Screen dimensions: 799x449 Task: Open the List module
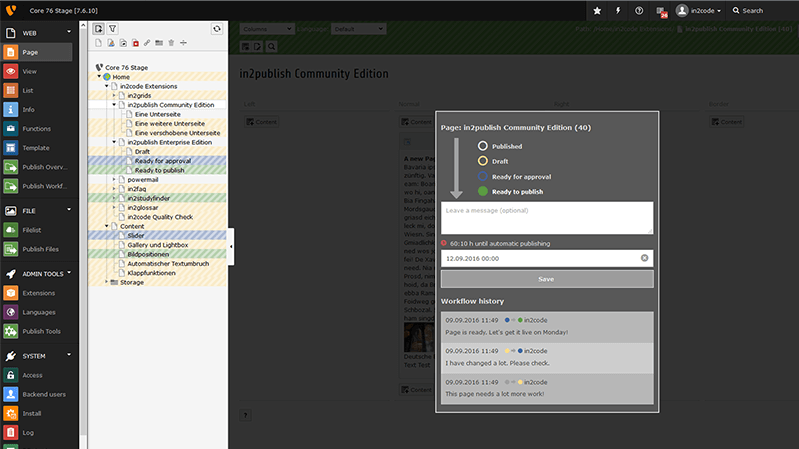(x=11, y=91)
